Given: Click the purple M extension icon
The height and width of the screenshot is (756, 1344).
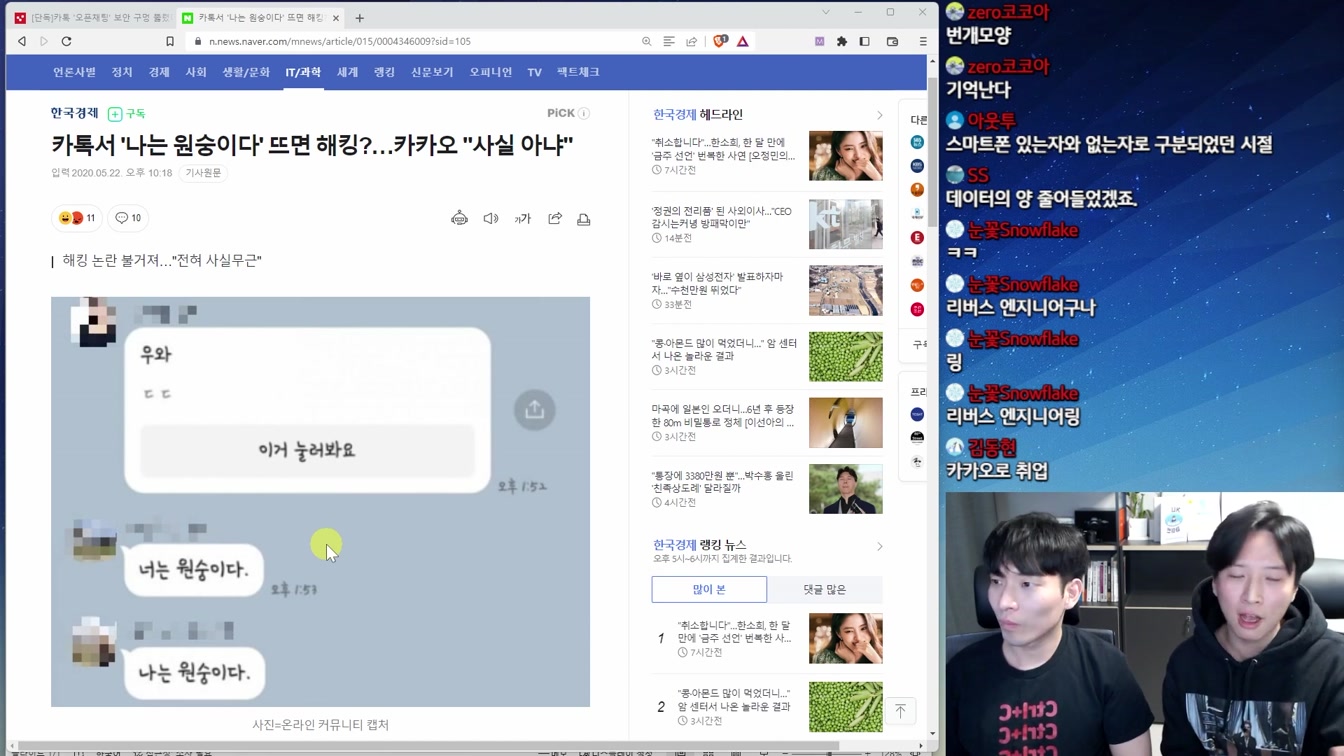Looking at the screenshot, I should tap(820, 41).
